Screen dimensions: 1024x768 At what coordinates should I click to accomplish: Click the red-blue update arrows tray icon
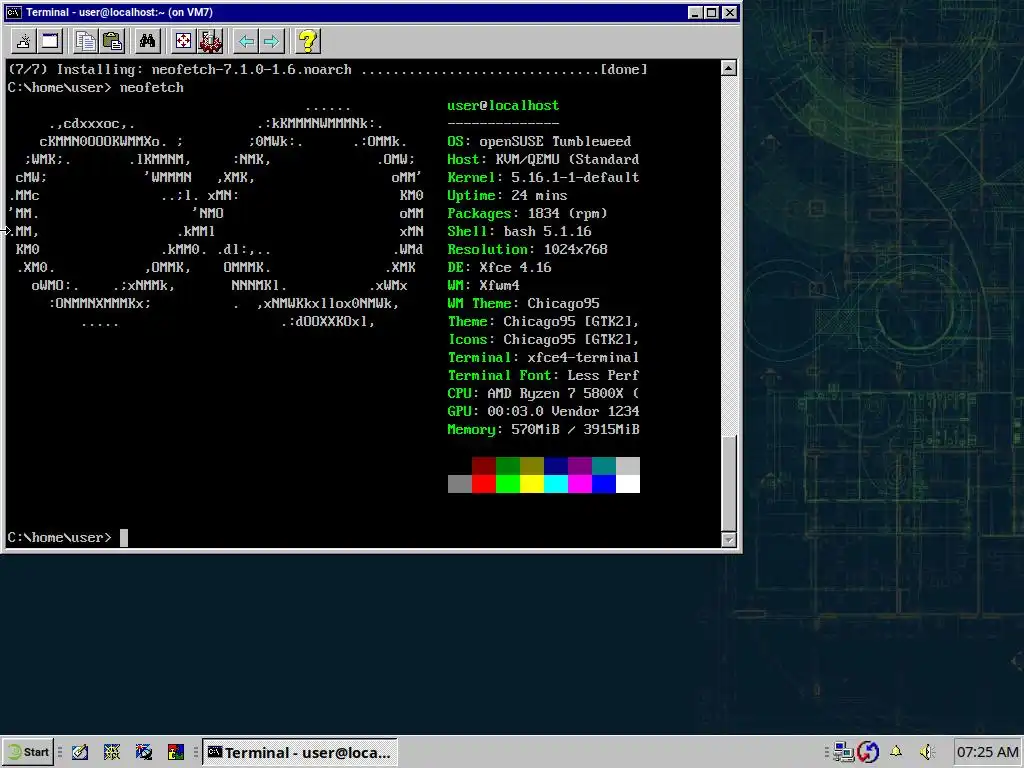tap(868, 752)
